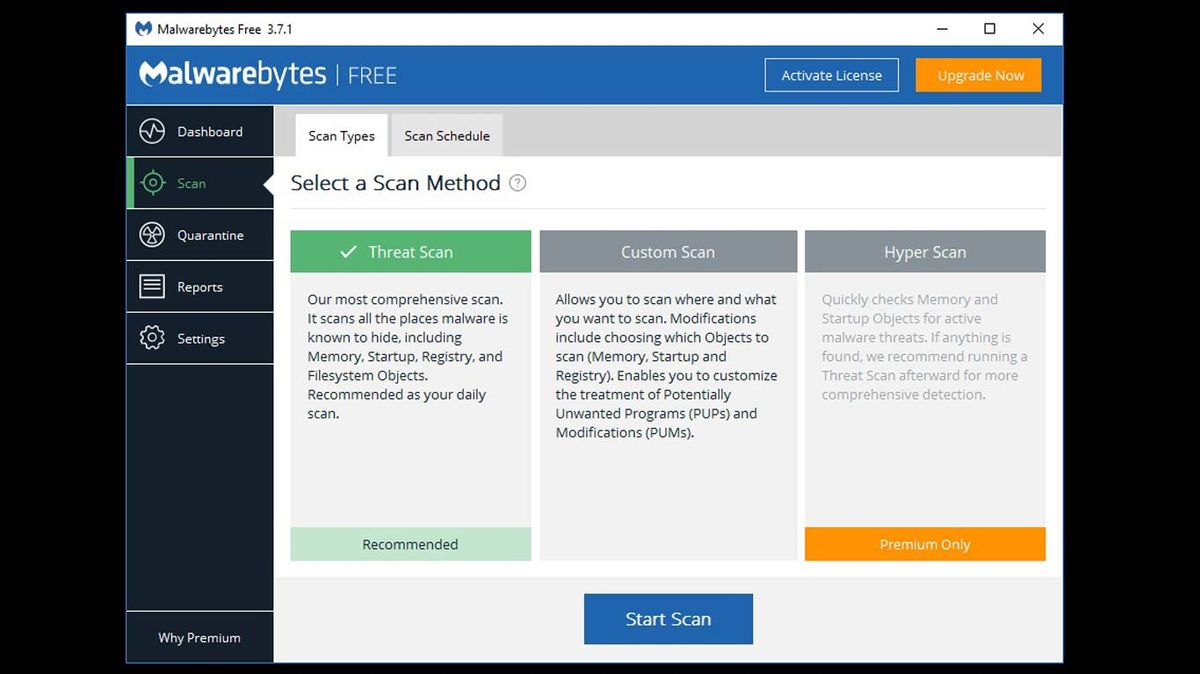This screenshot has height=674, width=1200.
Task: Click the Reports list icon
Action: click(x=152, y=287)
